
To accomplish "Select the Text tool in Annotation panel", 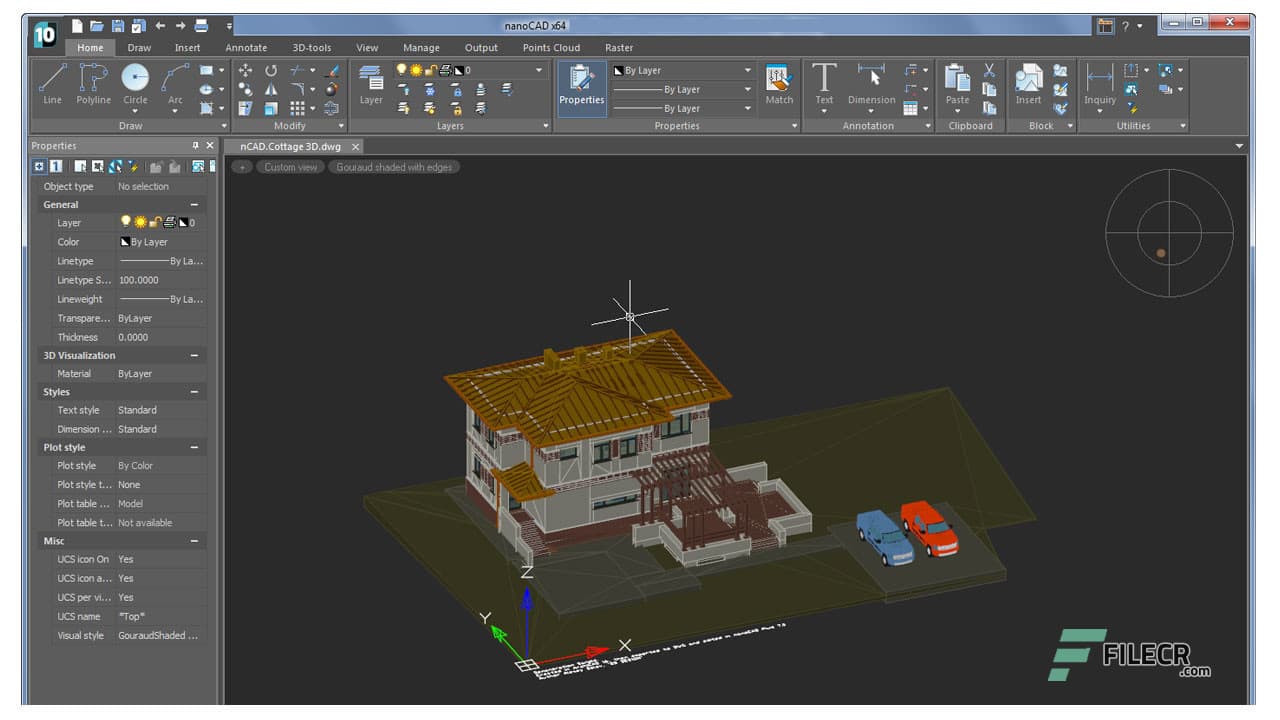I will [824, 80].
